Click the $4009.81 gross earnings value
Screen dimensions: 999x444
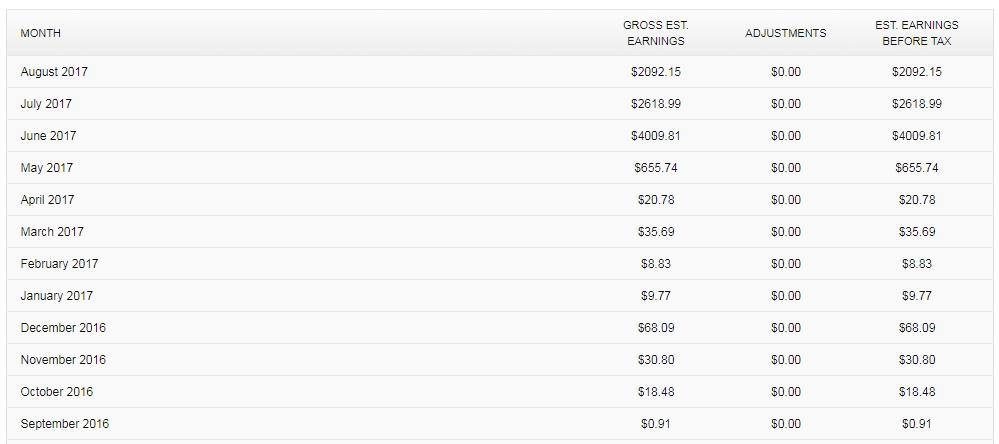(x=656, y=136)
